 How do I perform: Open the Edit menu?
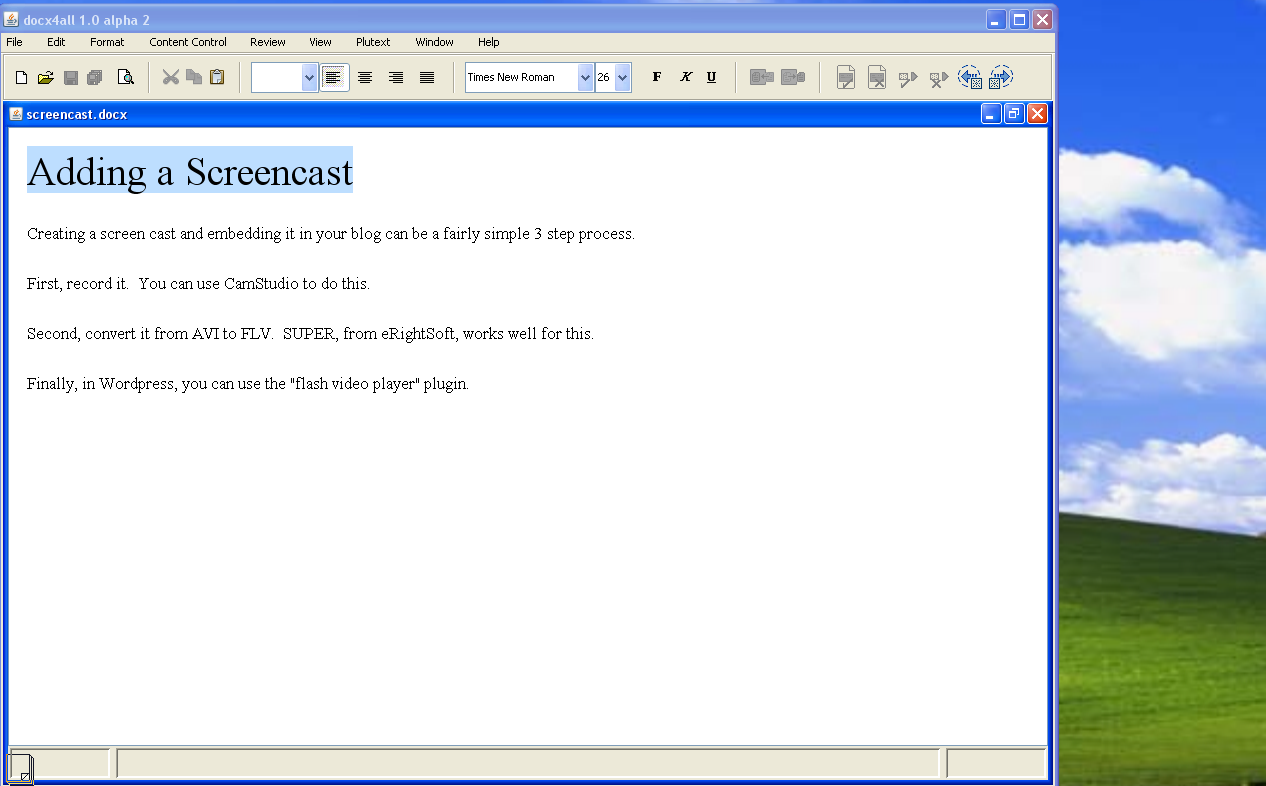(56, 42)
